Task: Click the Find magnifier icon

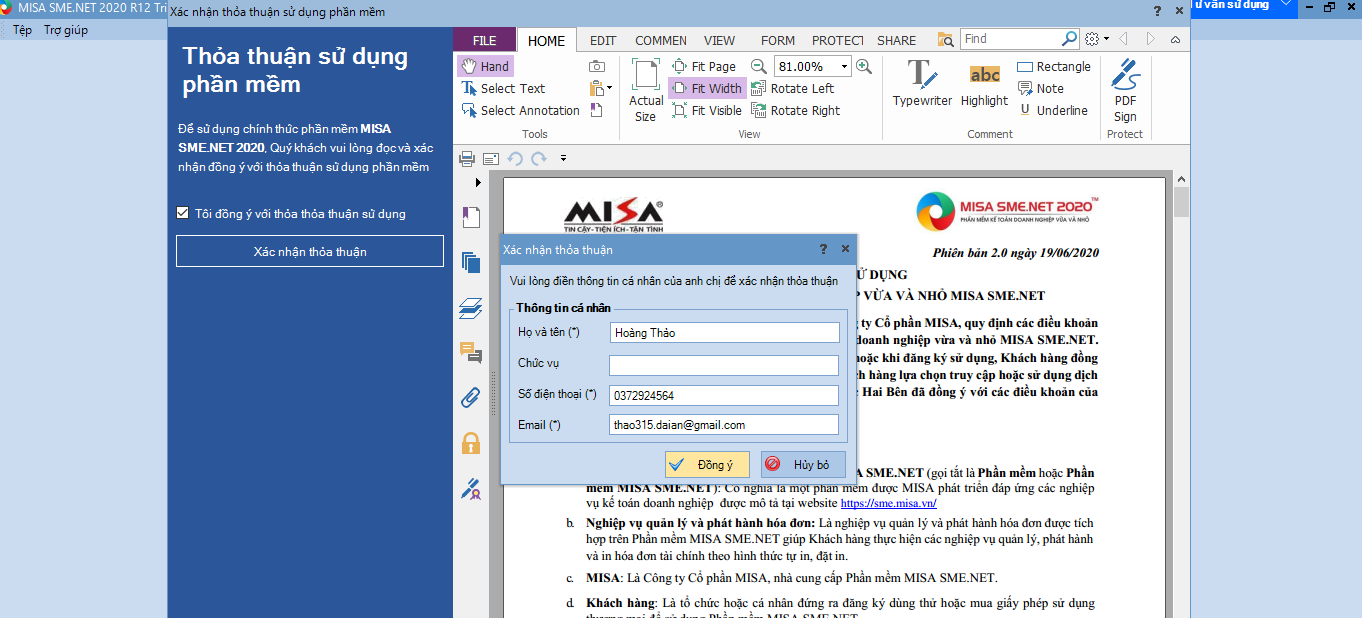Action: [1069, 39]
